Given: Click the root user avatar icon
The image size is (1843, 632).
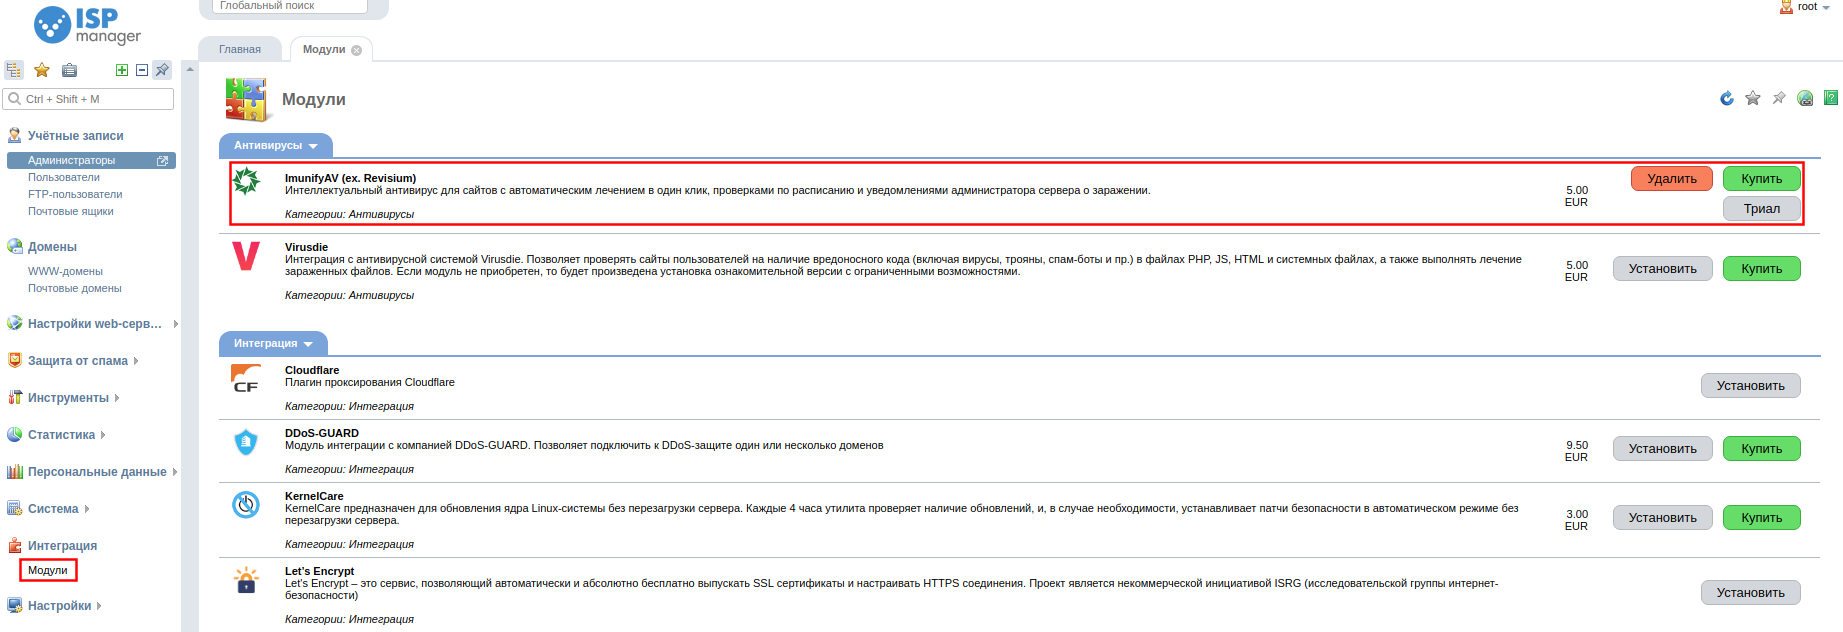Looking at the screenshot, I should click(1786, 7).
